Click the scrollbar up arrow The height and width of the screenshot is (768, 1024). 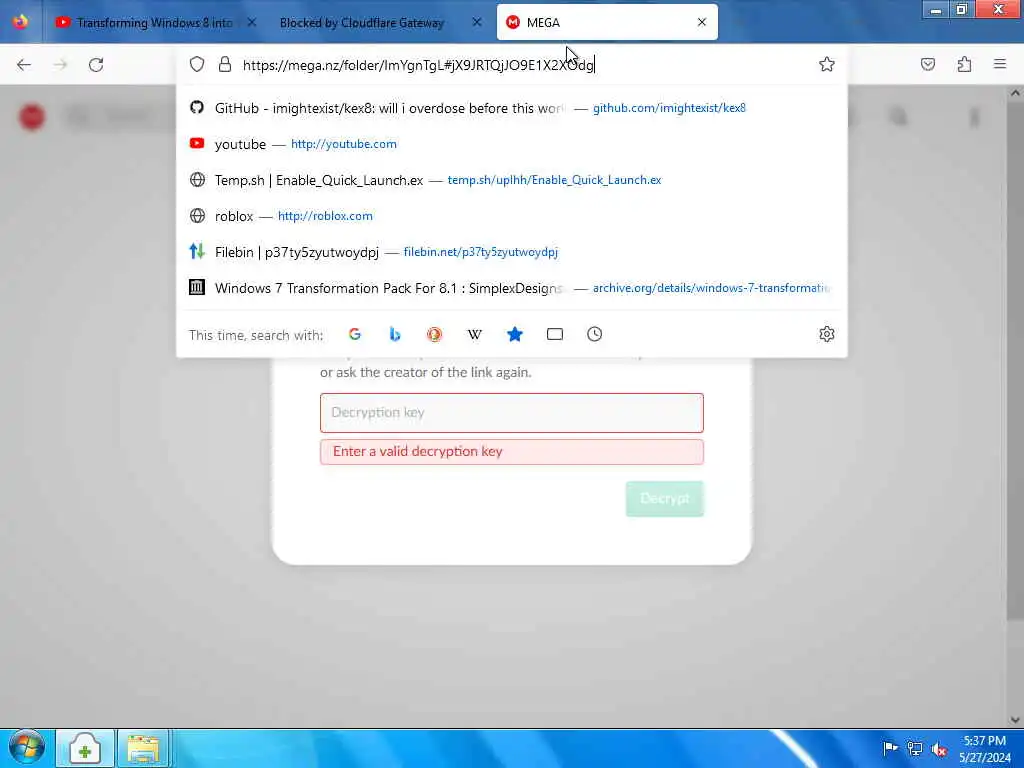click(x=1014, y=93)
